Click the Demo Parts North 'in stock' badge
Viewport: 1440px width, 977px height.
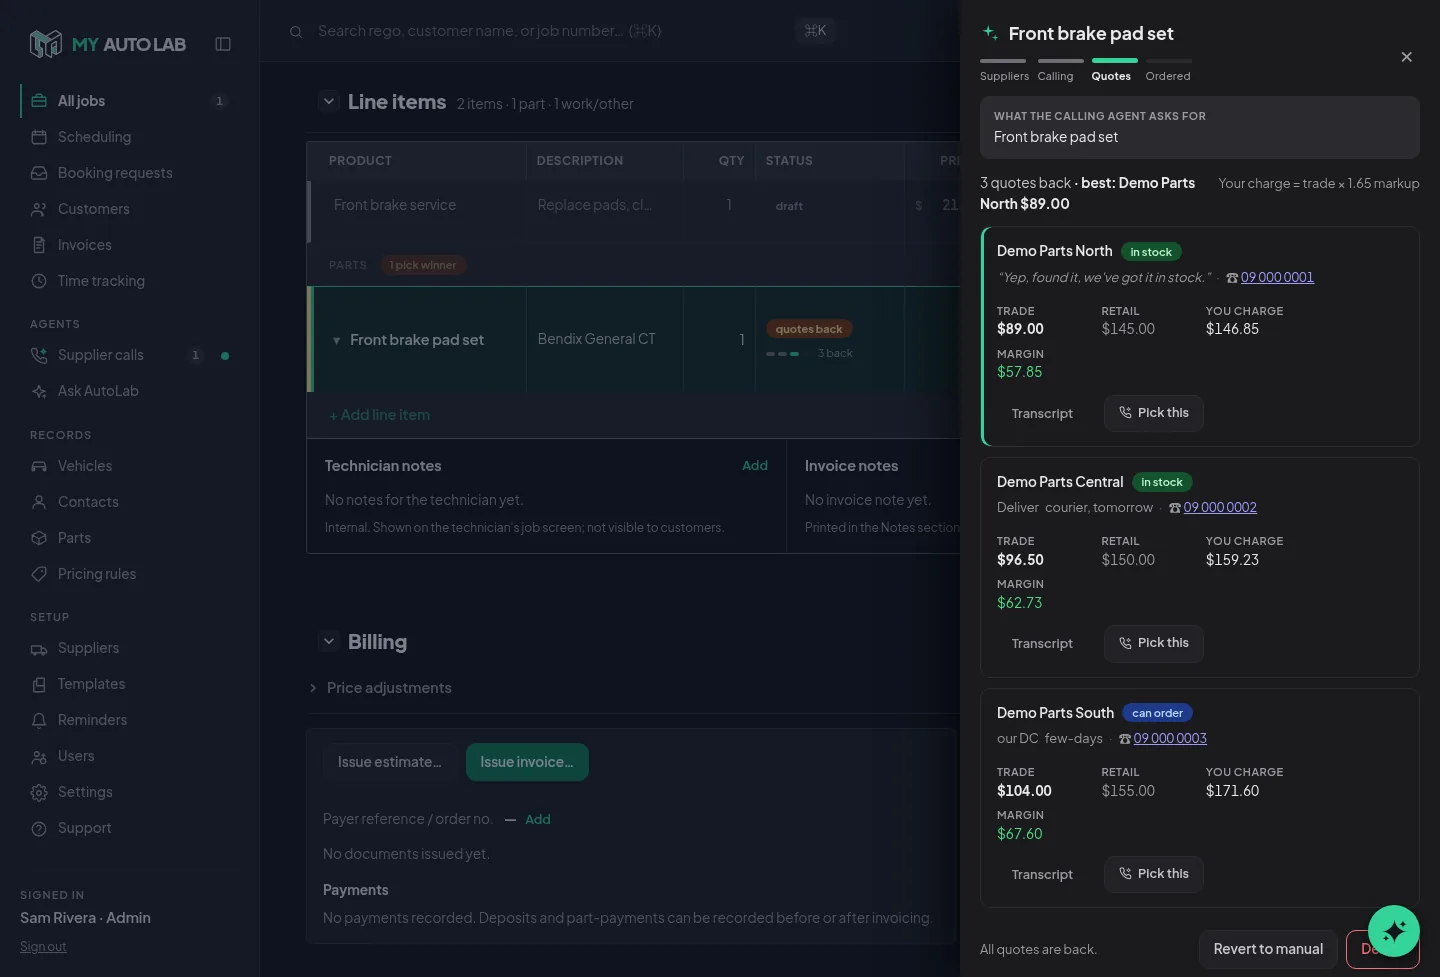pos(1151,252)
